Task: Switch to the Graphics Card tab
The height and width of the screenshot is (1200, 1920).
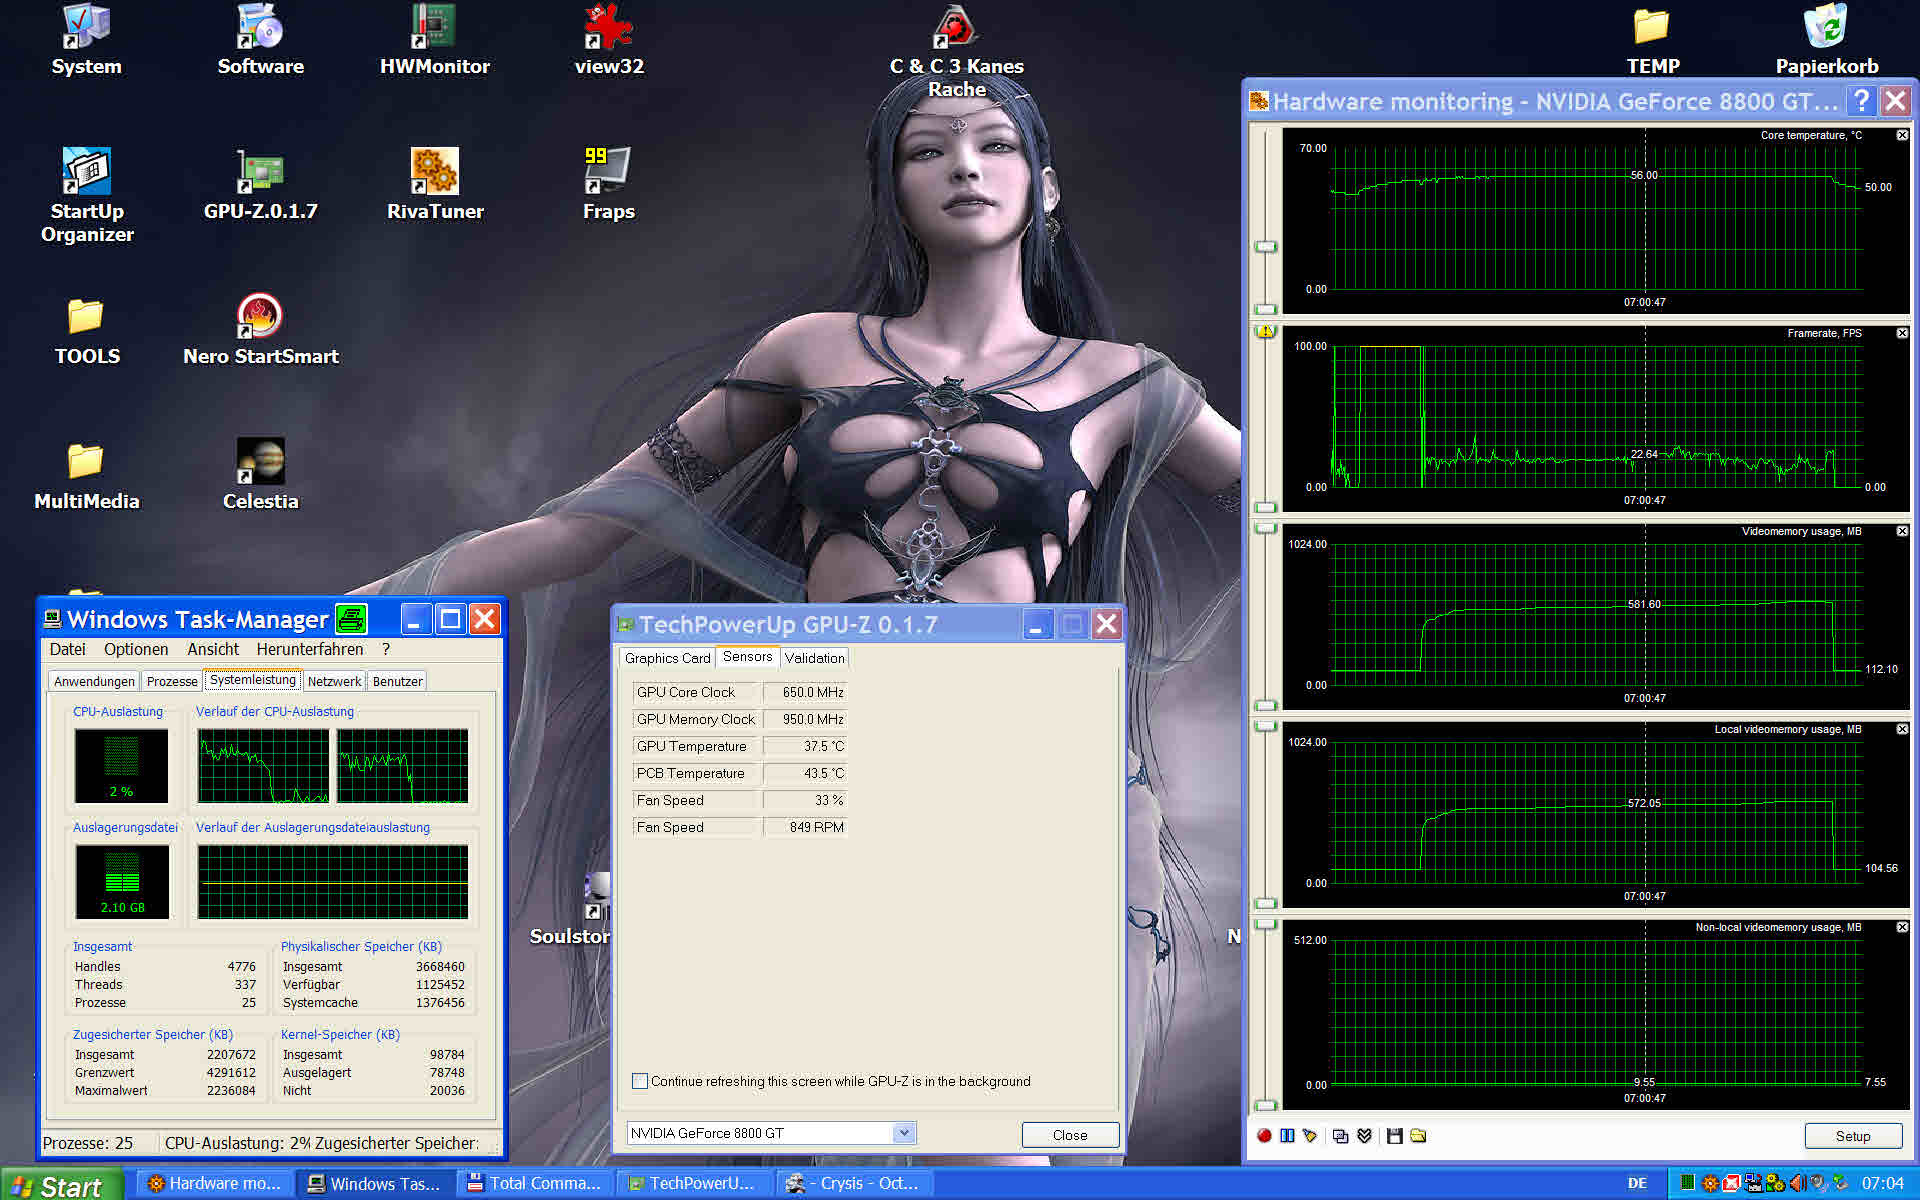Action: pos(667,658)
